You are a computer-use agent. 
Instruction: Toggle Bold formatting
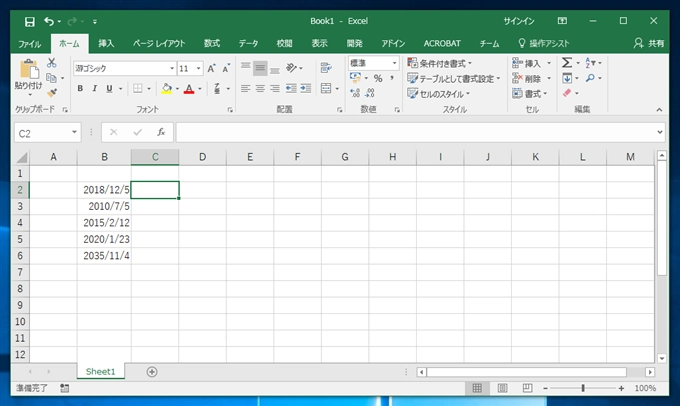coord(80,88)
